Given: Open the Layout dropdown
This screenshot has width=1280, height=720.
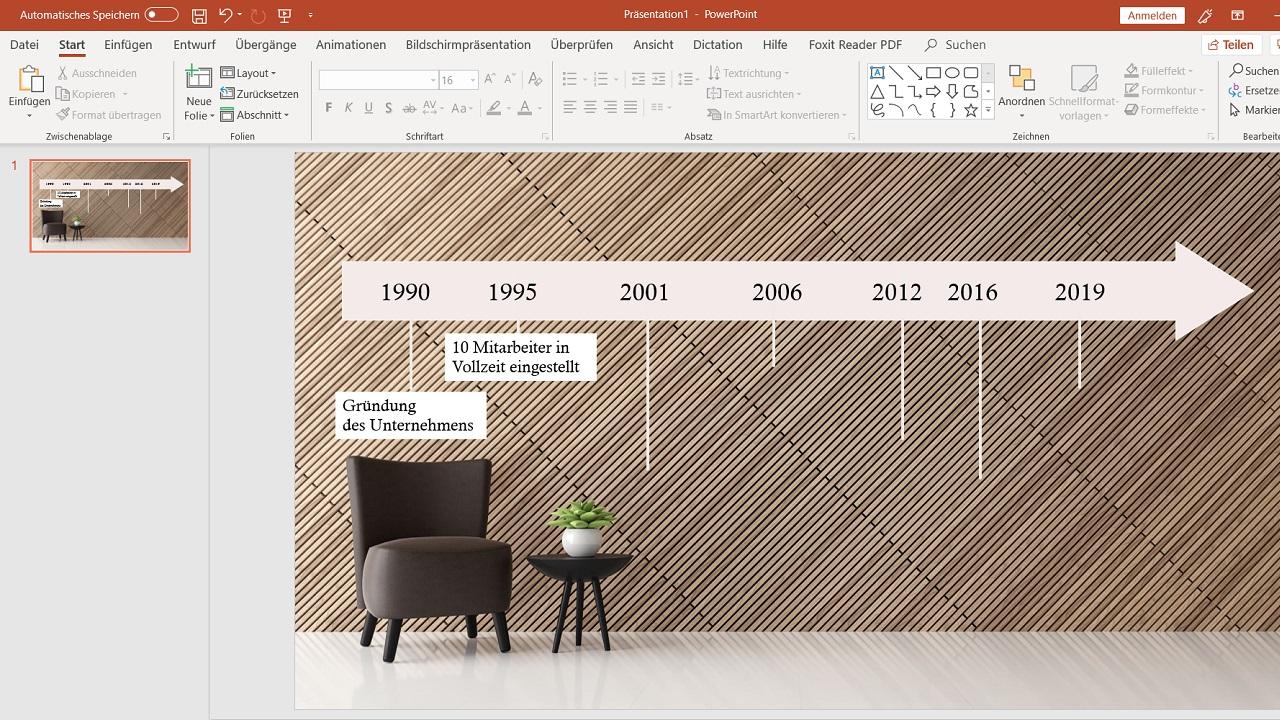Looking at the screenshot, I should click(x=248, y=73).
